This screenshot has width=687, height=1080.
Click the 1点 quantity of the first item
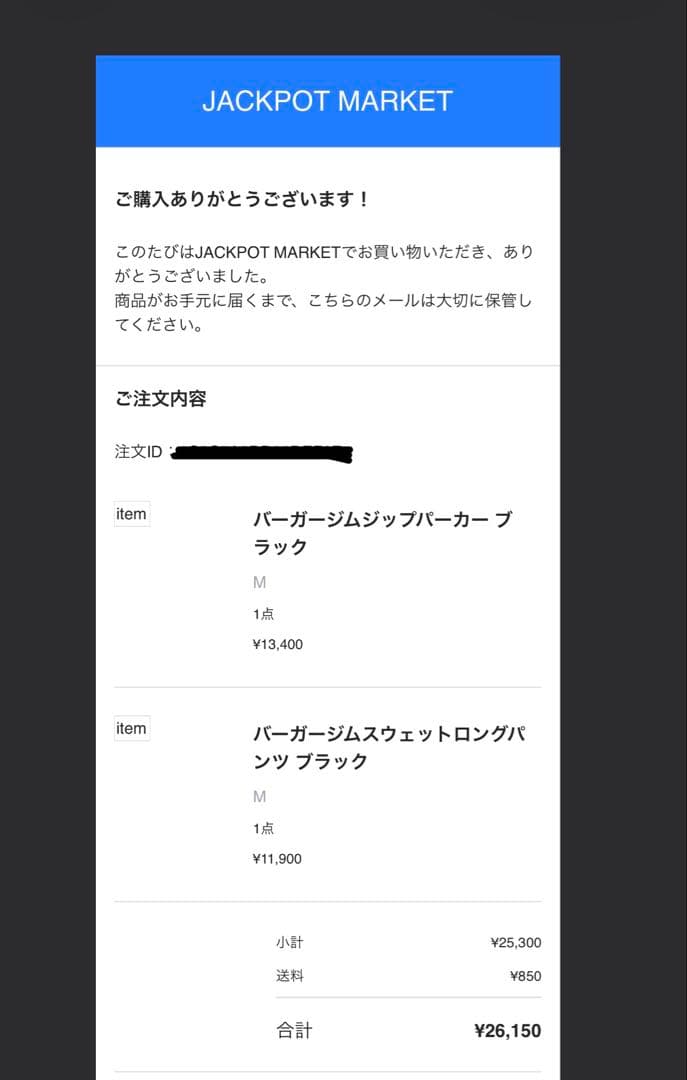click(x=264, y=614)
